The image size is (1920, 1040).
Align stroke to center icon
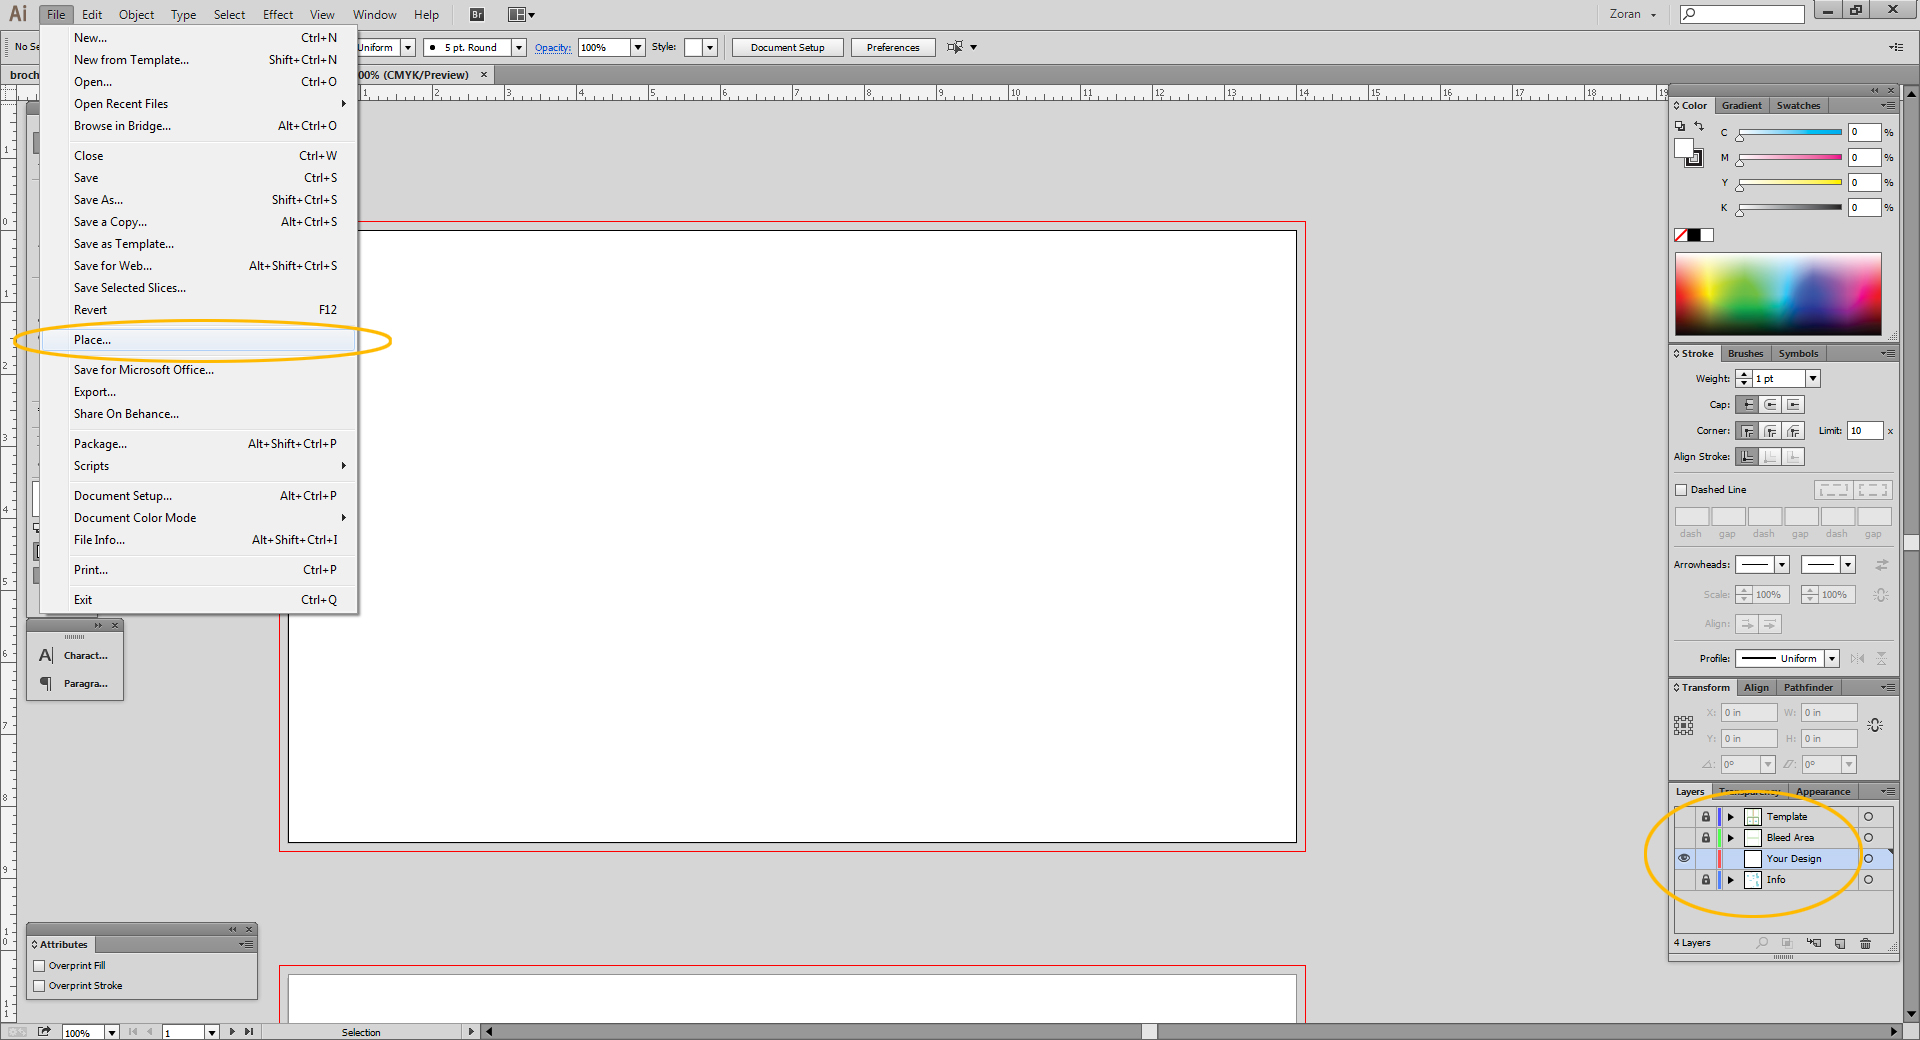point(1747,457)
